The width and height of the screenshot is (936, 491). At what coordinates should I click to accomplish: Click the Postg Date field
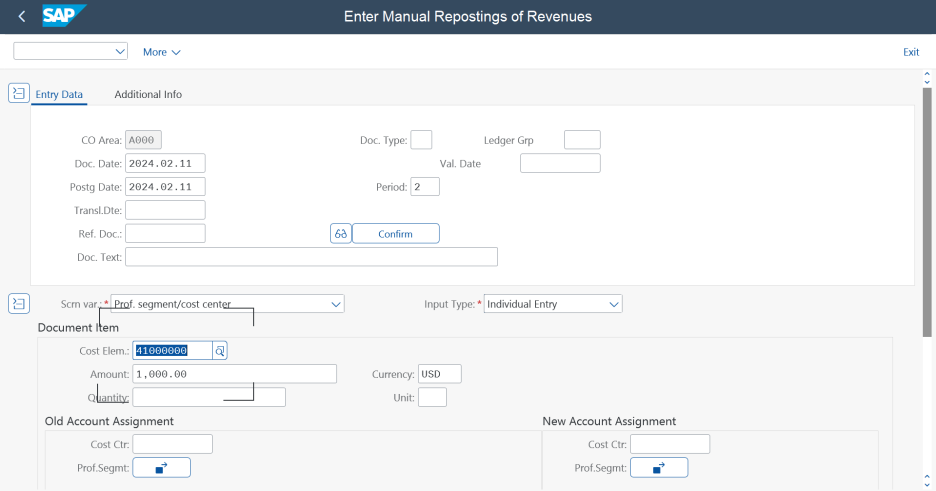coord(165,187)
